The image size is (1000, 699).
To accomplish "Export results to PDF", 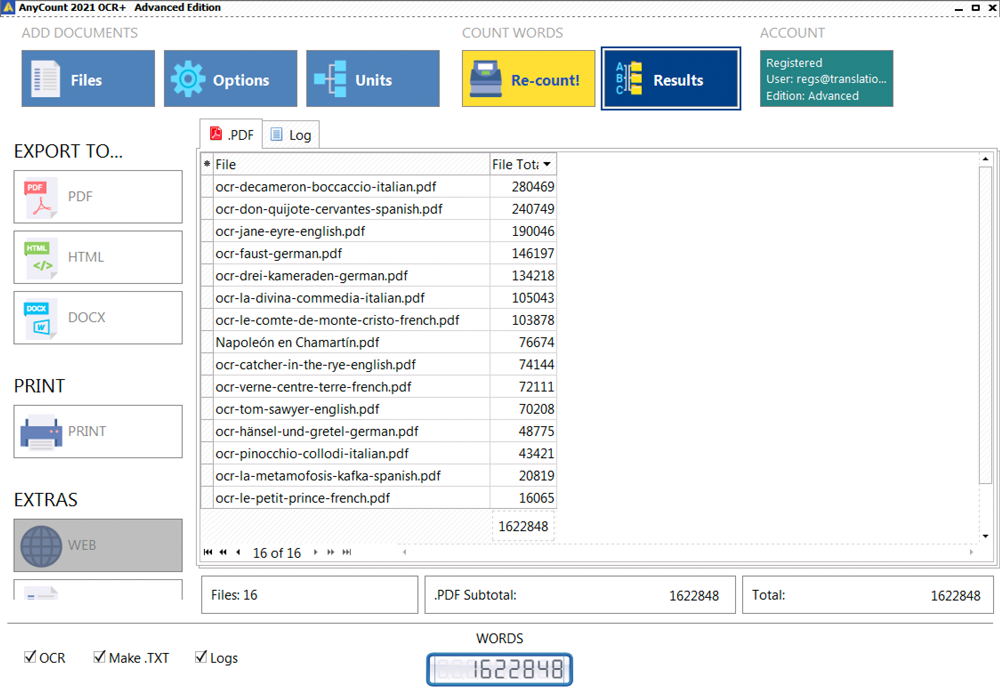I will pos(98,196).
